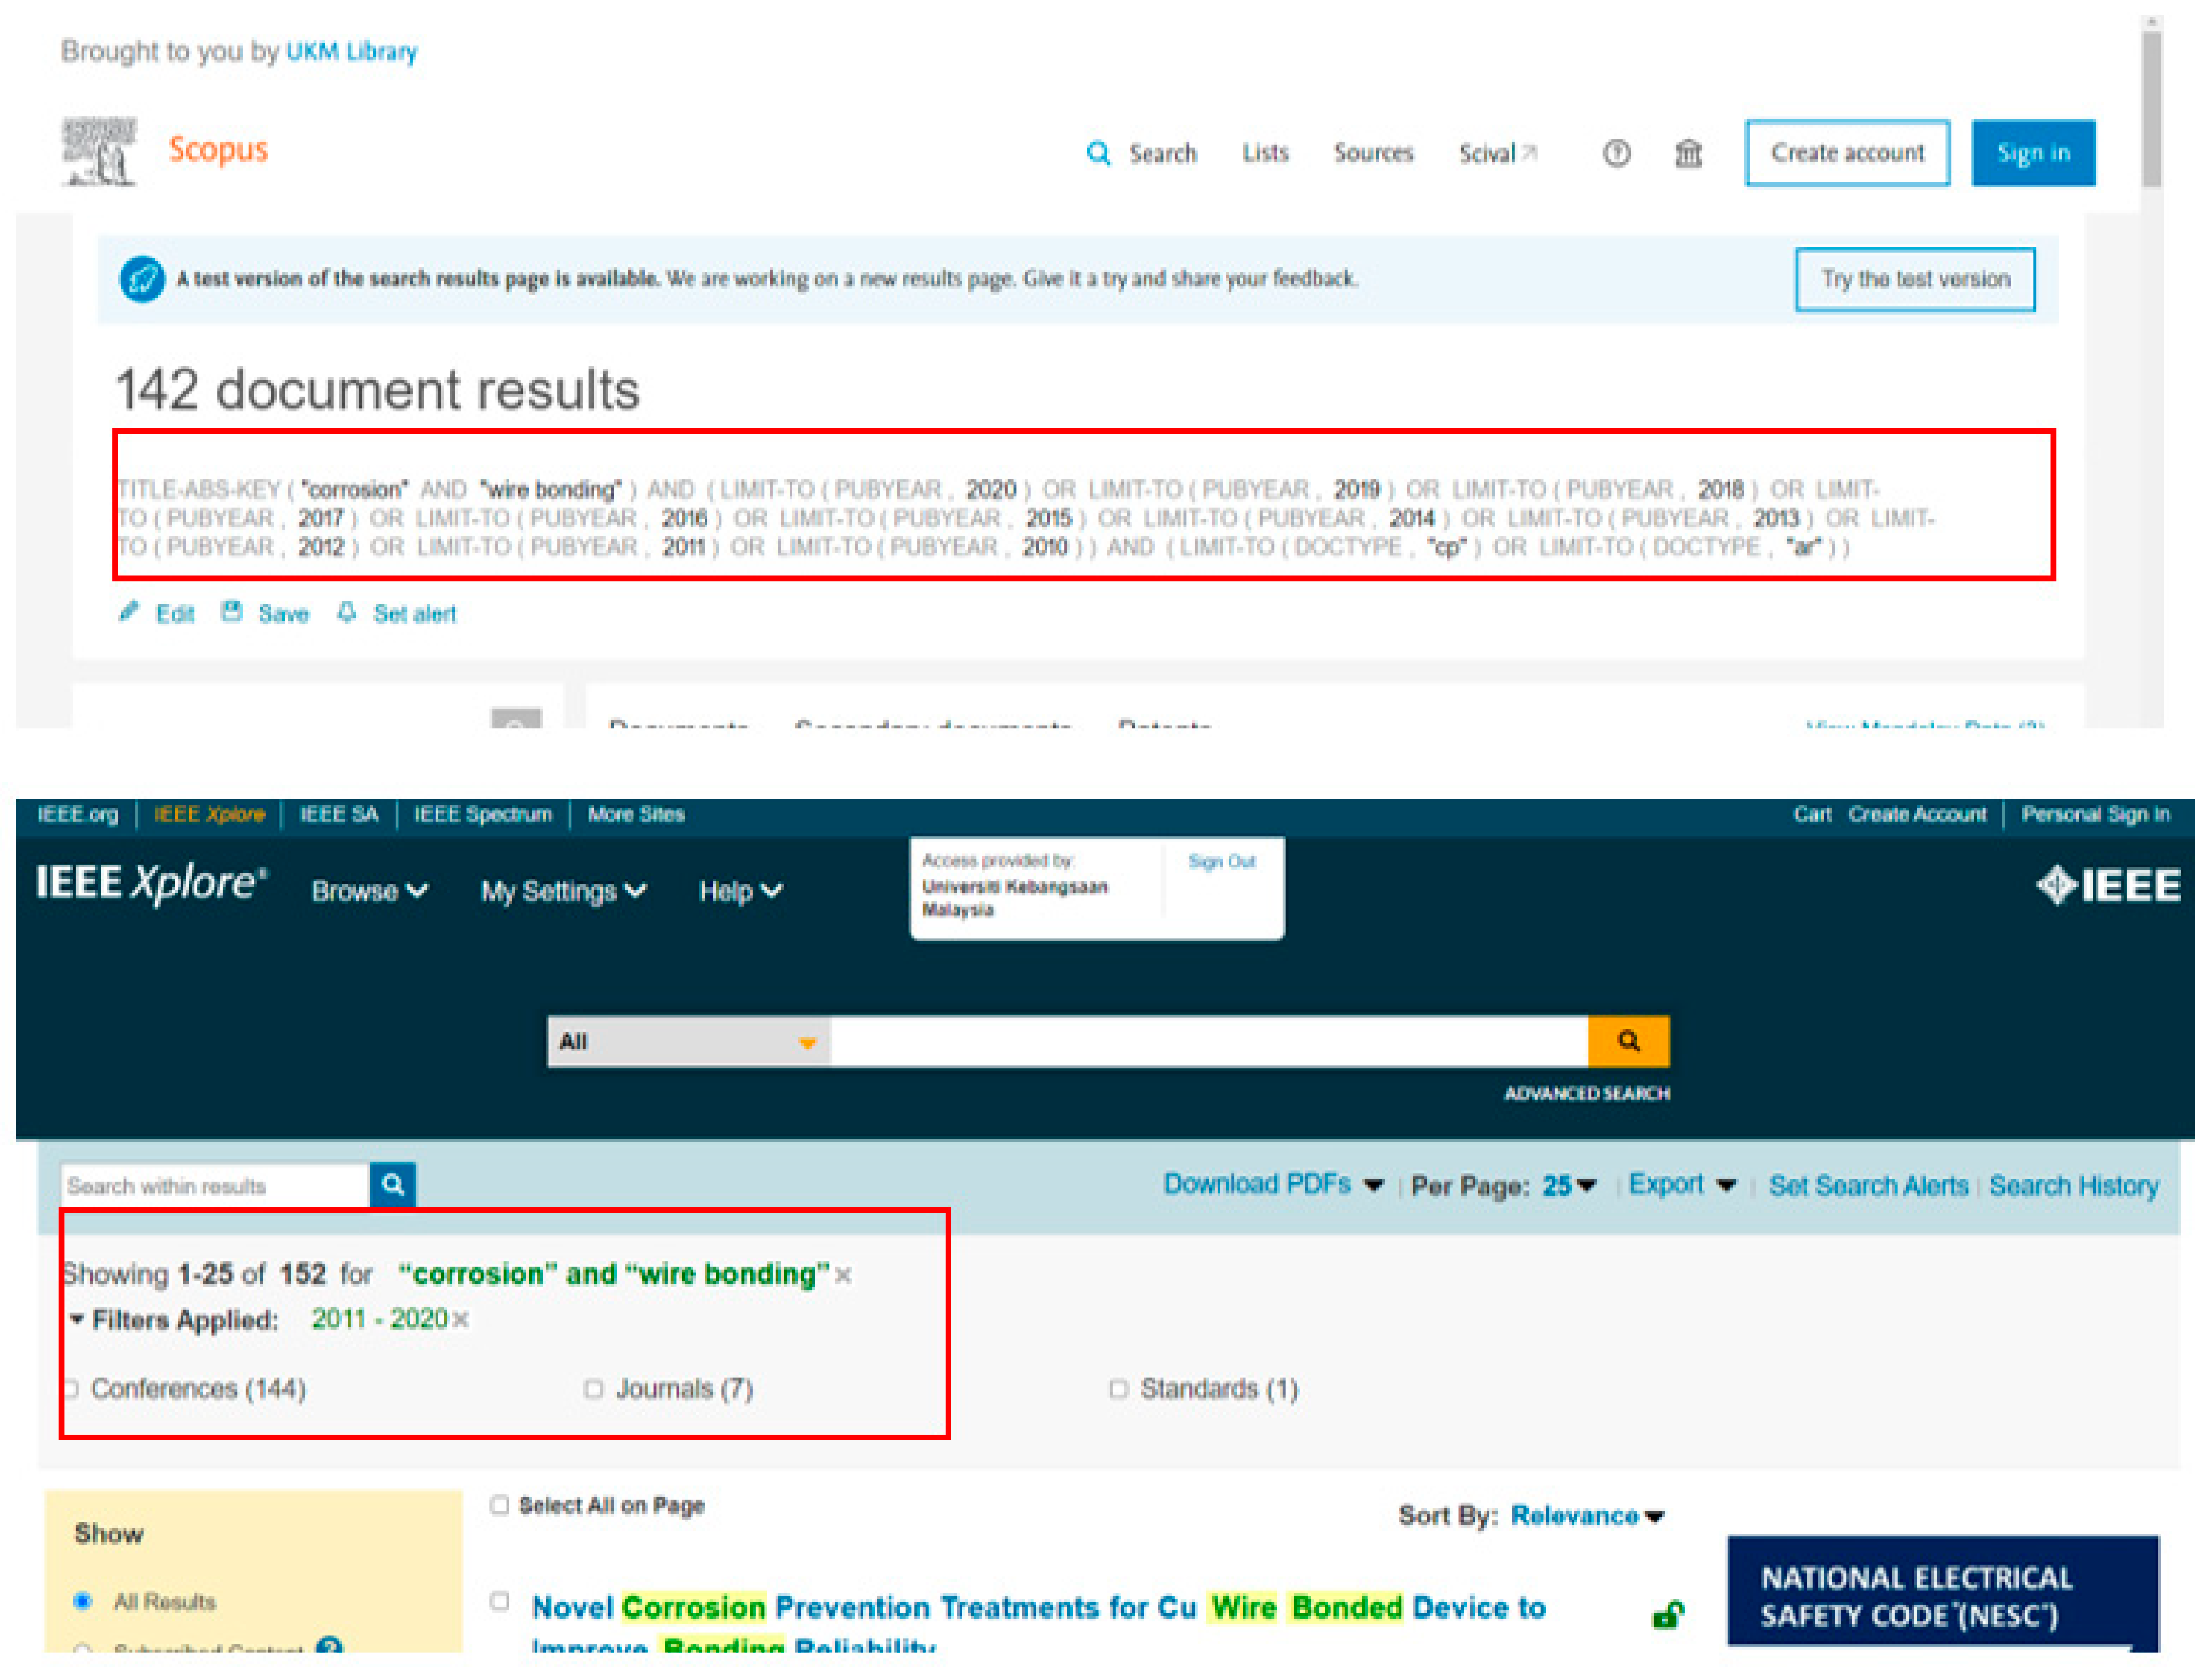The height and width of the screenshot is (1668, 2212).
Task: Select the All Results radio button
Action: [83, 1602]
